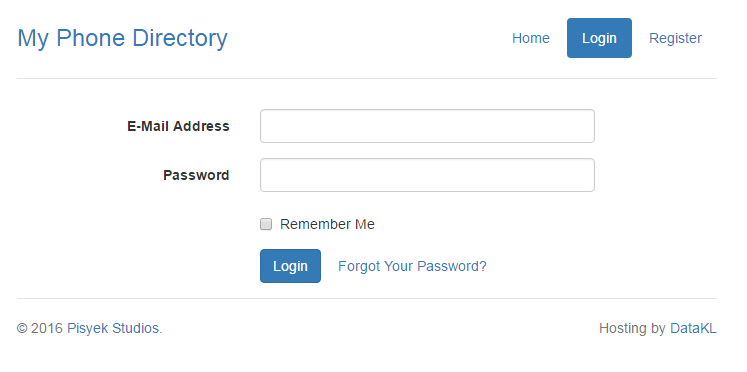Open the DataKL hosting link
Image resolution: width=747 pixels, height=372 pixels.
click(x=693, y=328)
